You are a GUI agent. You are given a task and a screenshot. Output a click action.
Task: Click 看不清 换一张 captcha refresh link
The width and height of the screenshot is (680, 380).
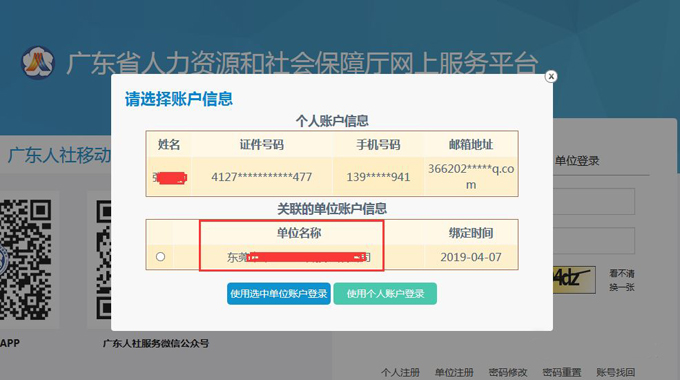pos(622,280)
